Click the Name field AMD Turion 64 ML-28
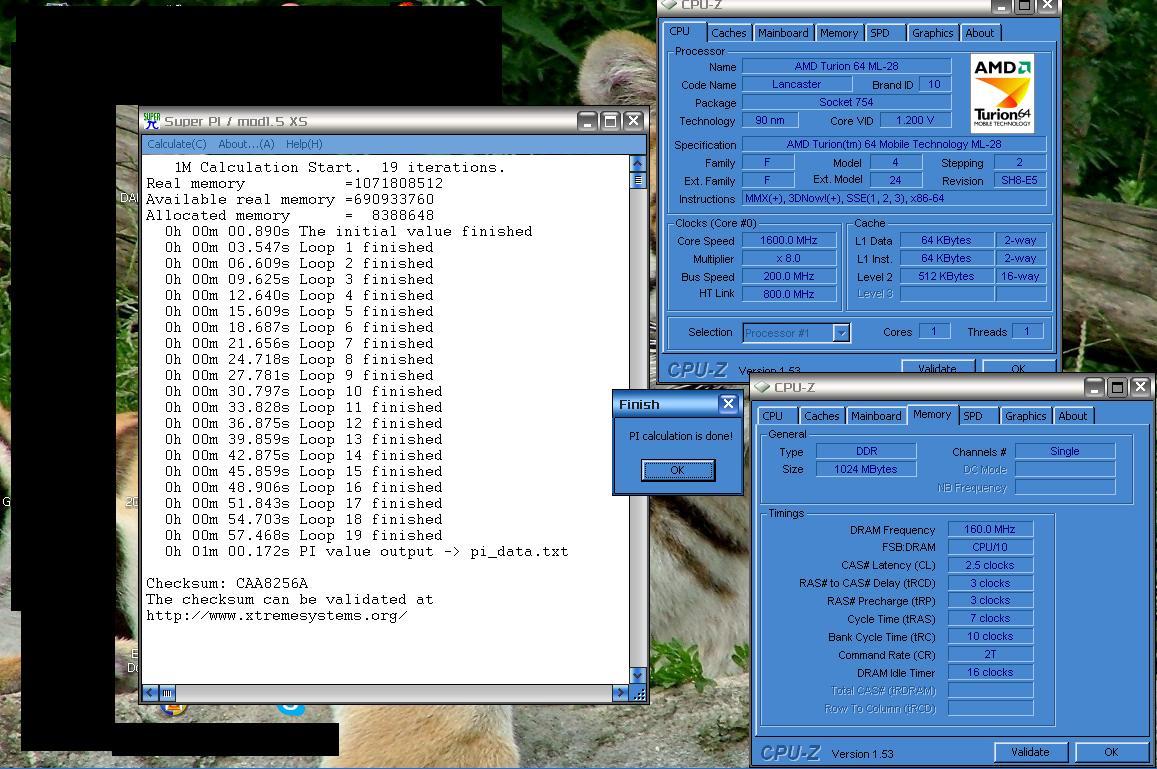The height and width of the screenshot is (769, 1157). [x=846, y=66]
